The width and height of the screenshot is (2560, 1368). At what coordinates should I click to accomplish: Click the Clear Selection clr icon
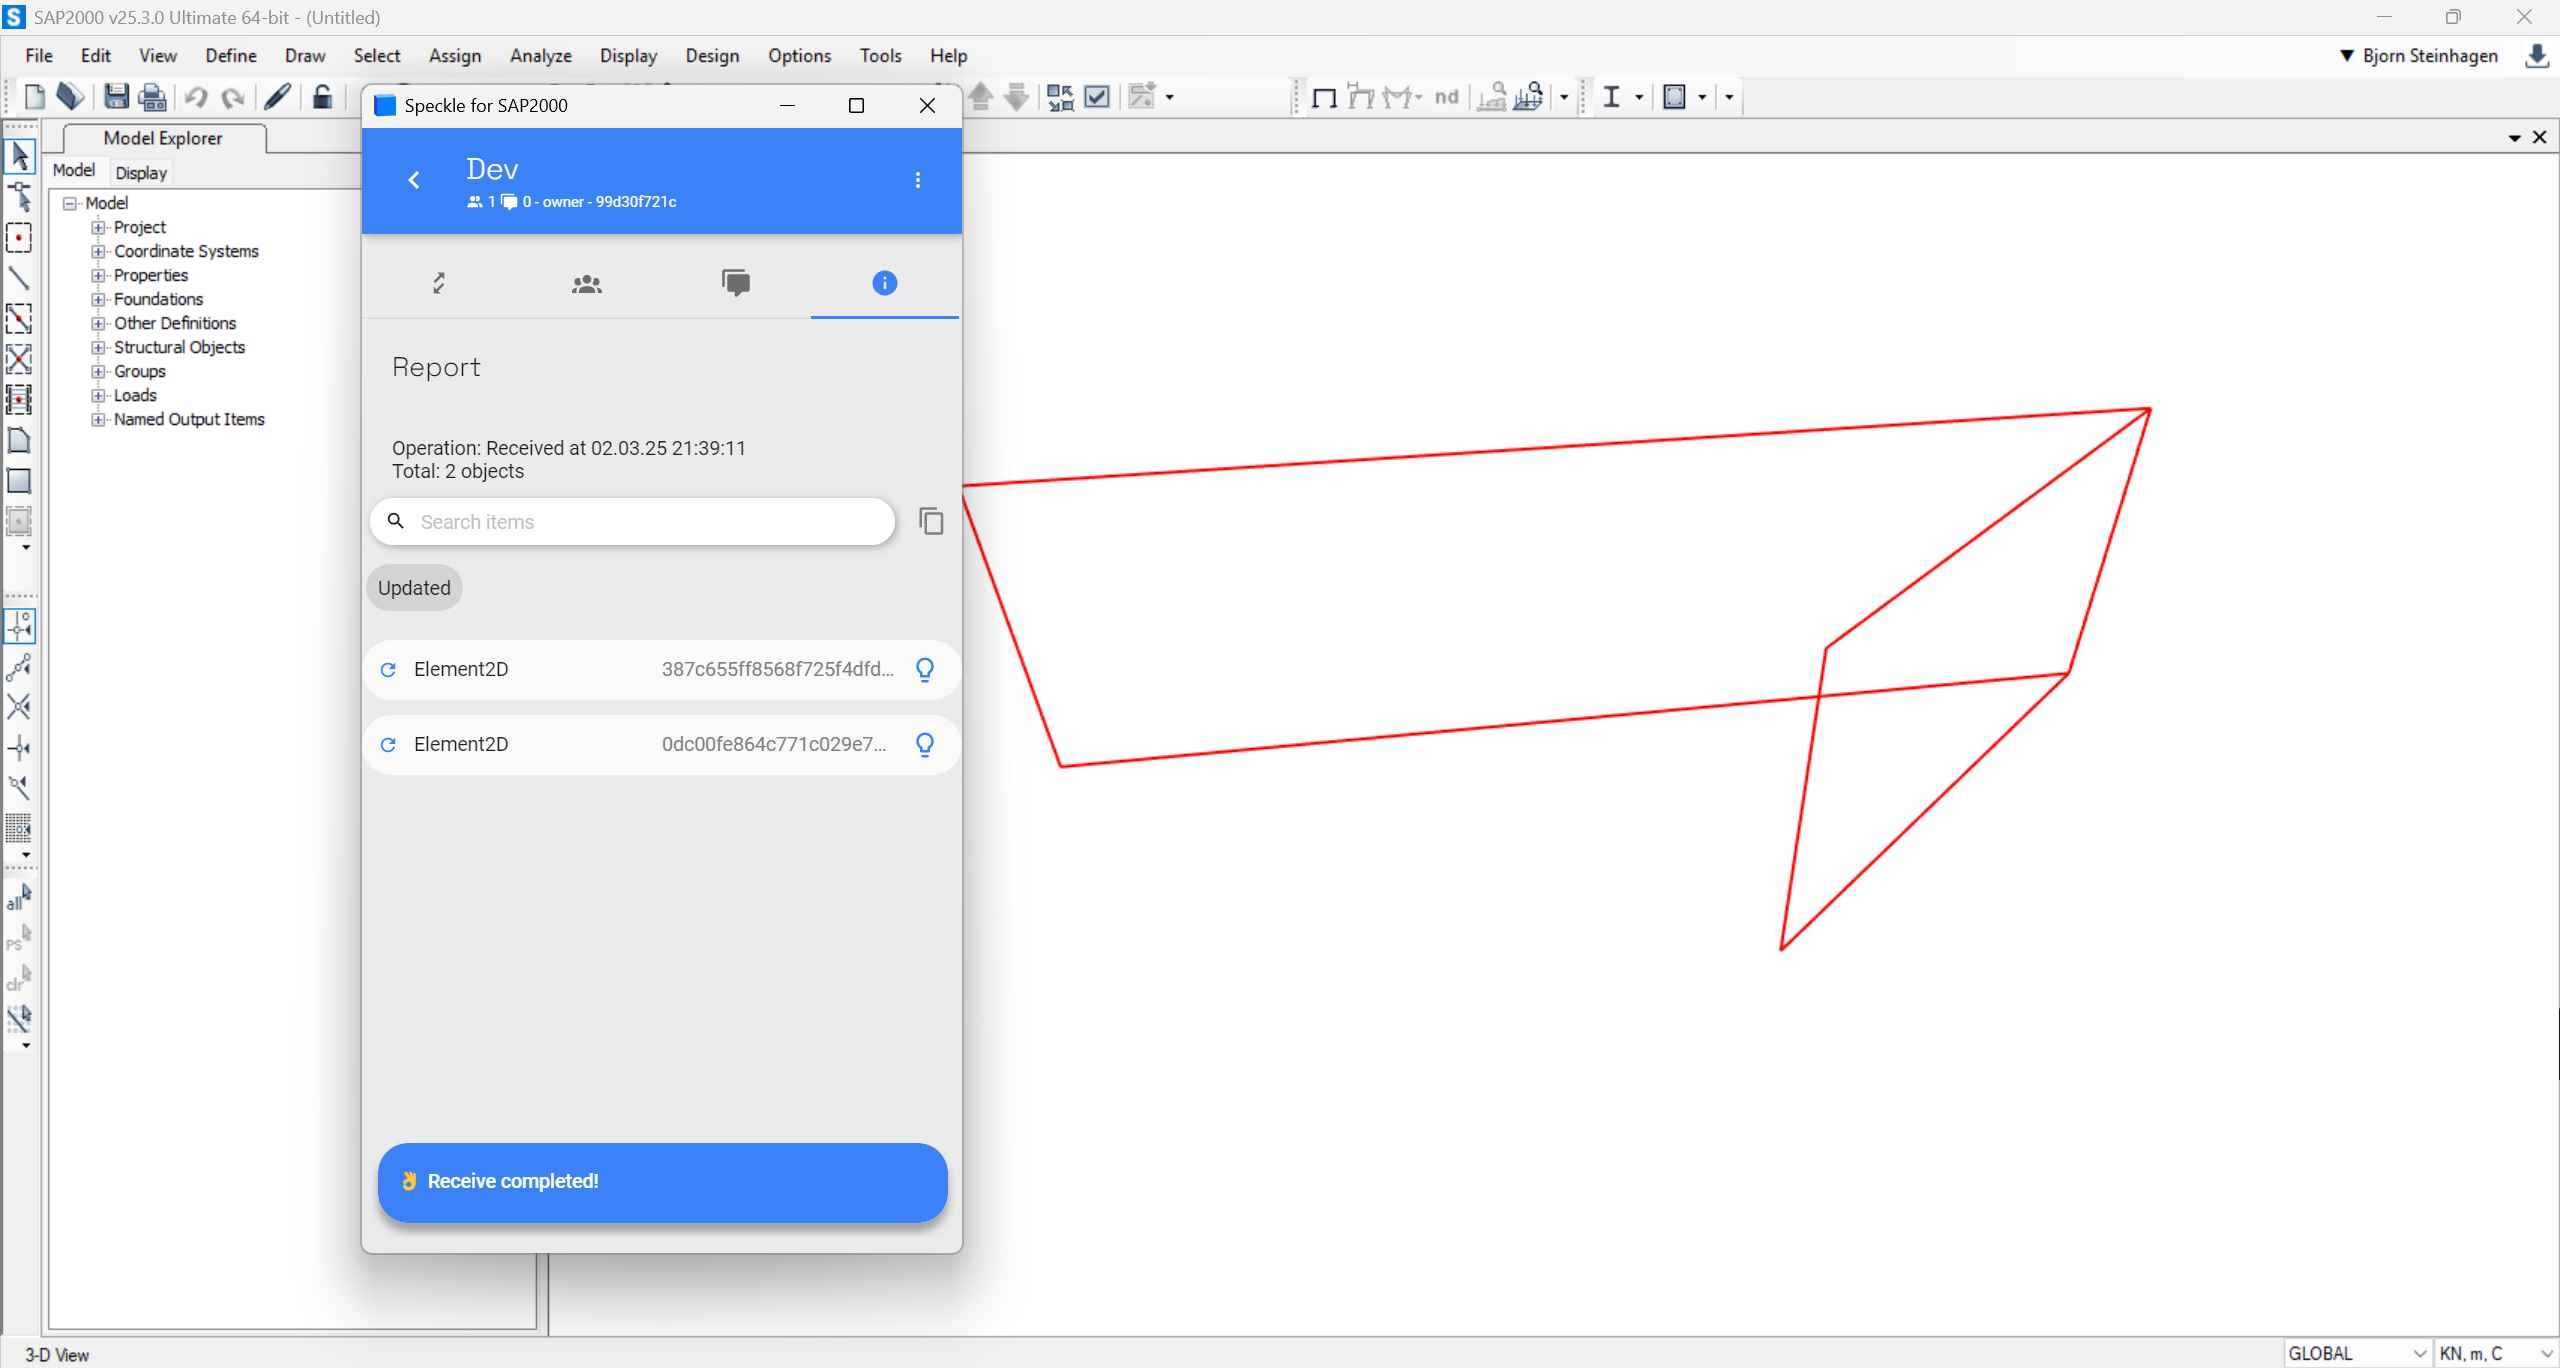[19, 978]
